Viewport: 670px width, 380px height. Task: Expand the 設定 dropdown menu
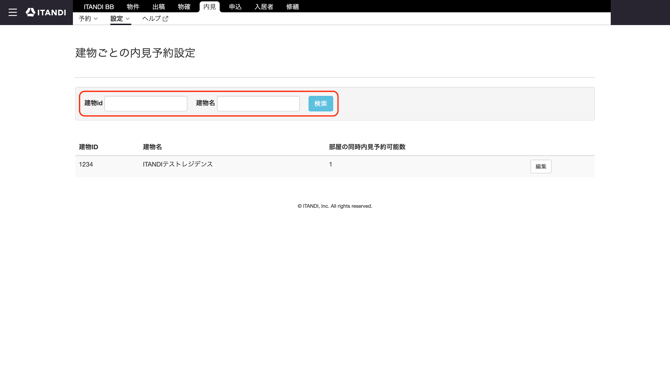[120, 19]
